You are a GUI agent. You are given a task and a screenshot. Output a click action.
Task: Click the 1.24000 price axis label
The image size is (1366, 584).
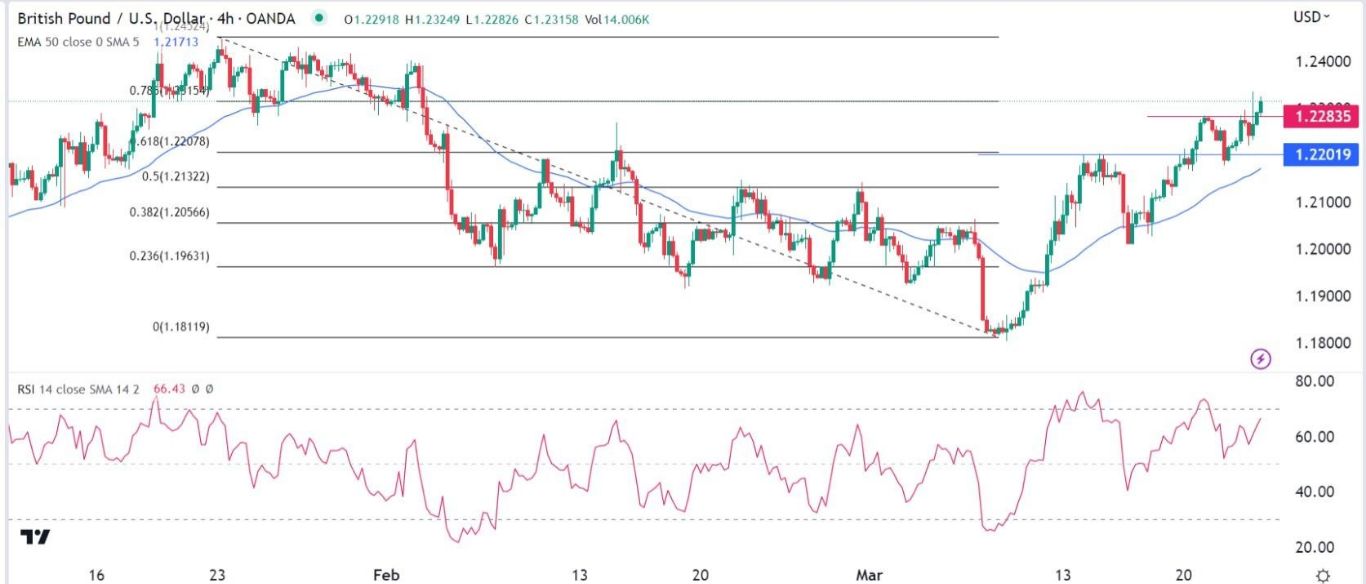pyautogui.click(x=1316, y=62)
